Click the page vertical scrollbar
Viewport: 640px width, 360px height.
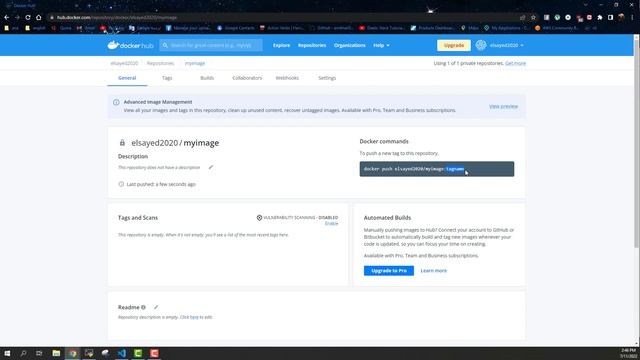coord(636,143)
